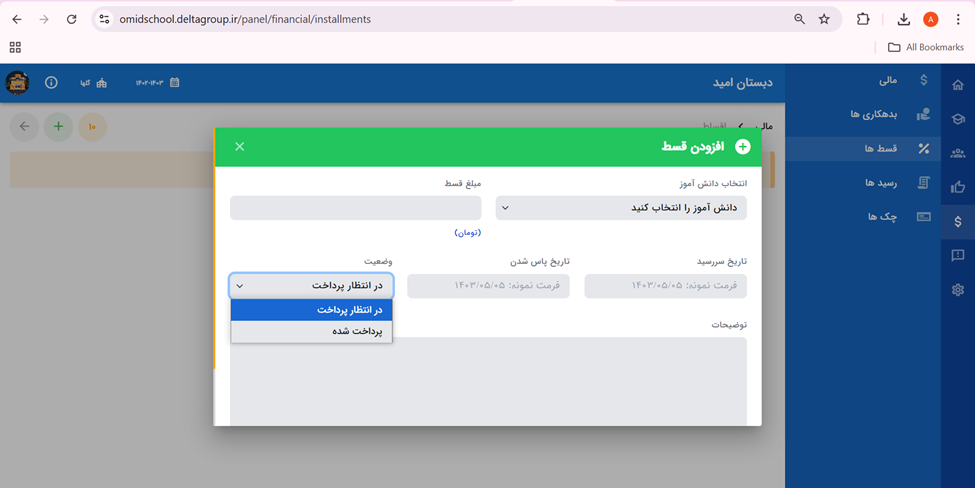Bookmark this page with star icon
Viewport: 975px width, 488px height.
point(824,19)
